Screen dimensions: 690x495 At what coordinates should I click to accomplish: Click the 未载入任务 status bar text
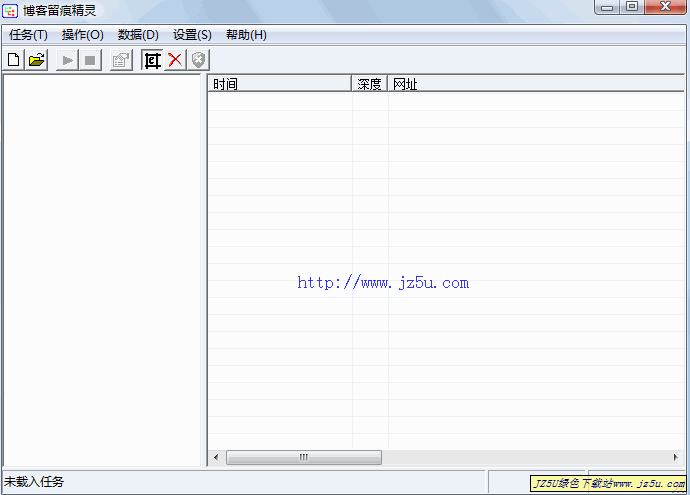[34, 482]
